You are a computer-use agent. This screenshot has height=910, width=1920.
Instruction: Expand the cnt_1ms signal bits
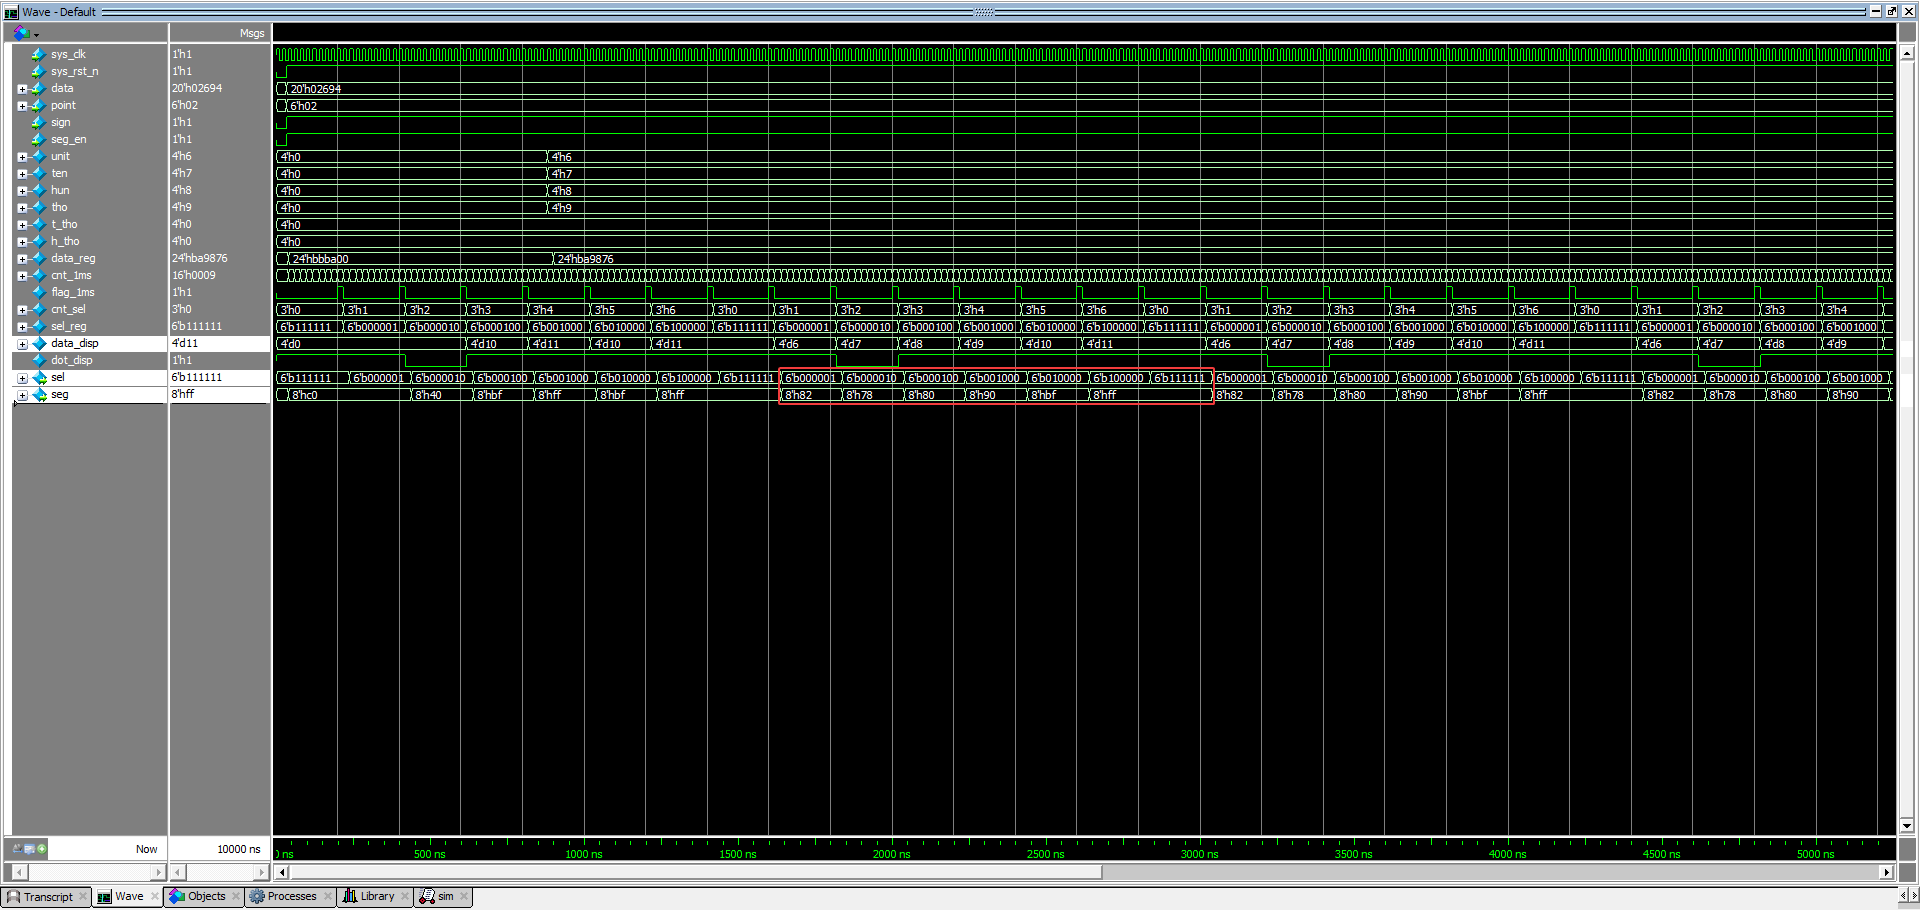(22, 276)
